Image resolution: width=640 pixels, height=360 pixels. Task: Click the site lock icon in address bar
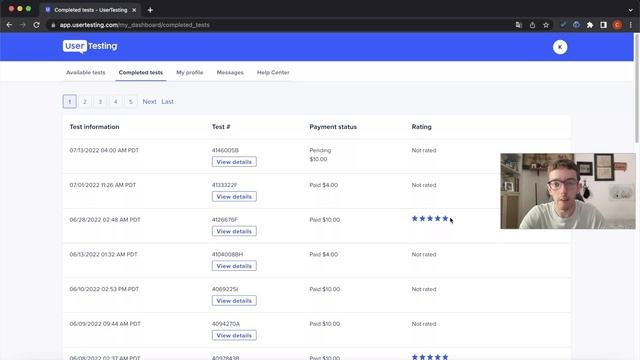pos(53,25)
